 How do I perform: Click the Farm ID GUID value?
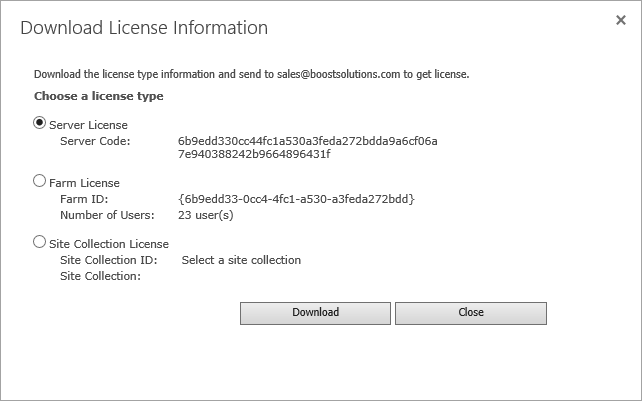tap(295, 200)
